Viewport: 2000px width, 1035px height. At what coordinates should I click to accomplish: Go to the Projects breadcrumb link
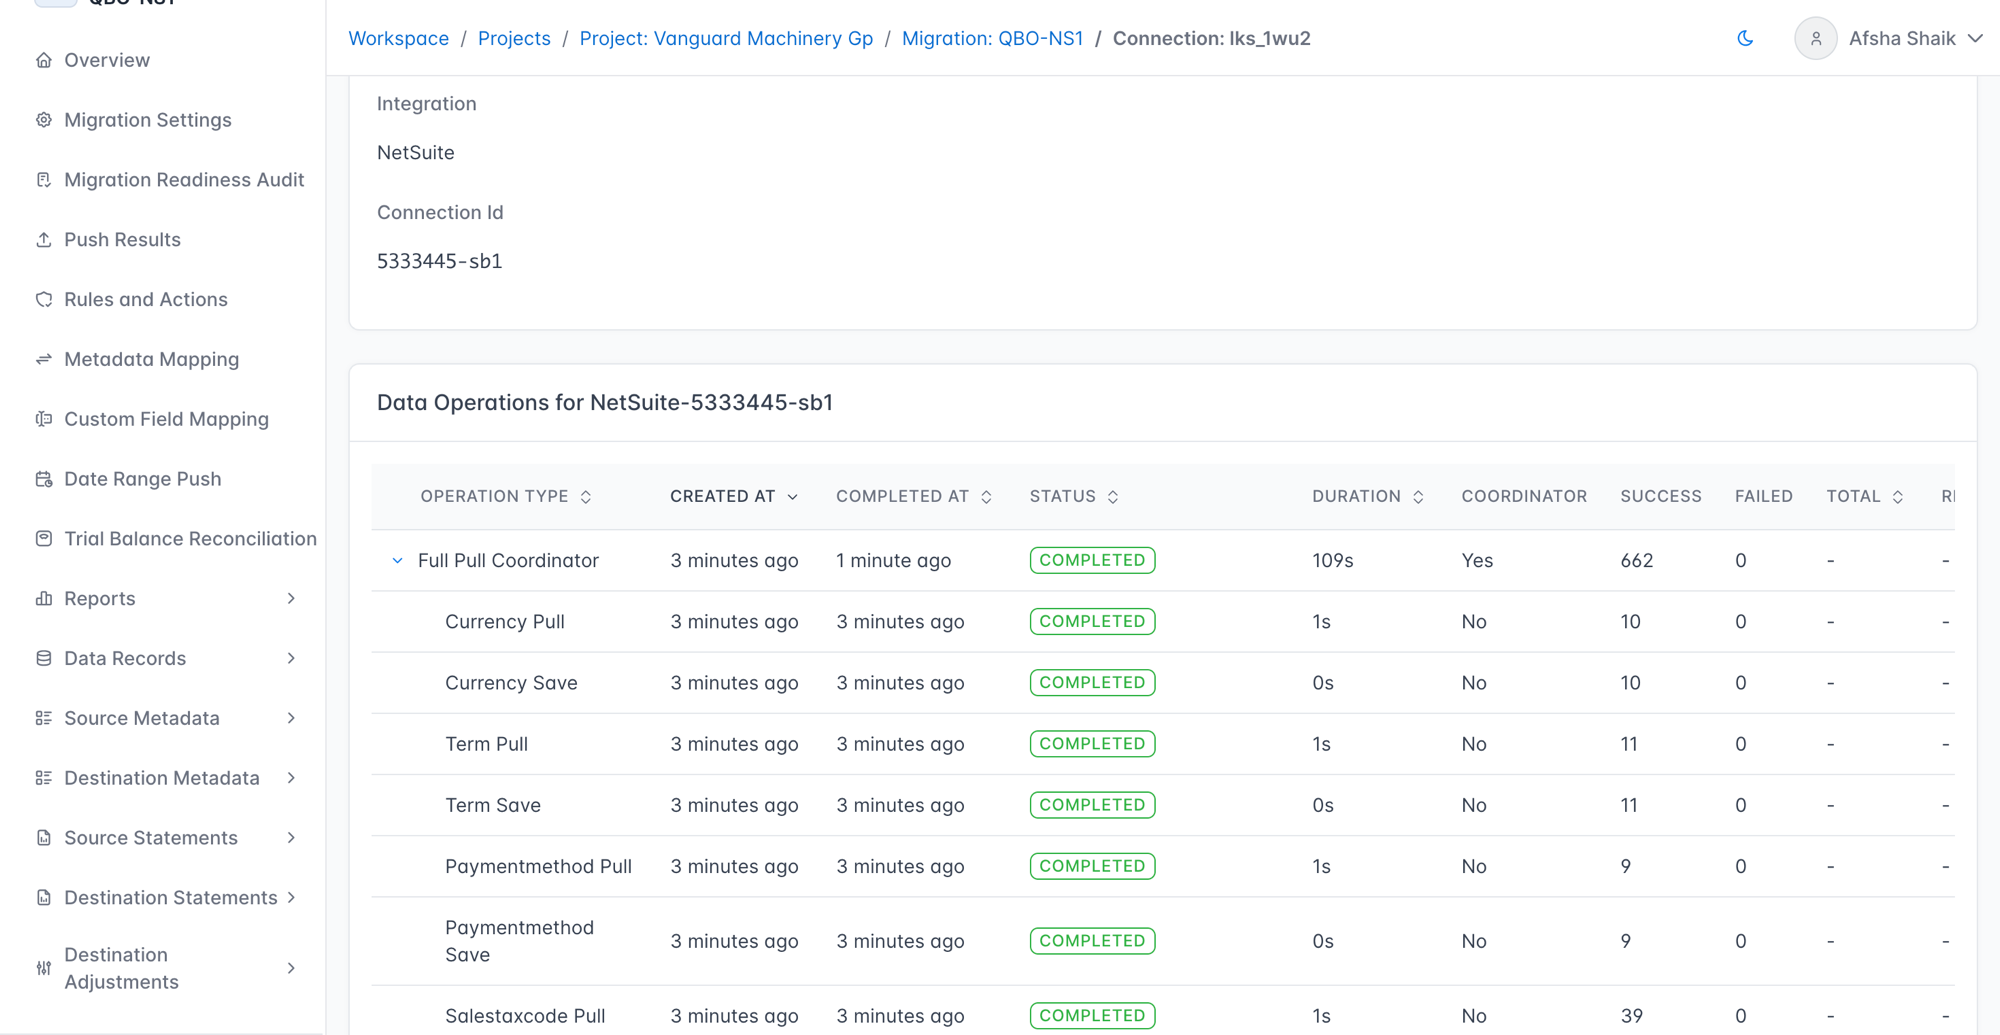[x=514, y=38]
